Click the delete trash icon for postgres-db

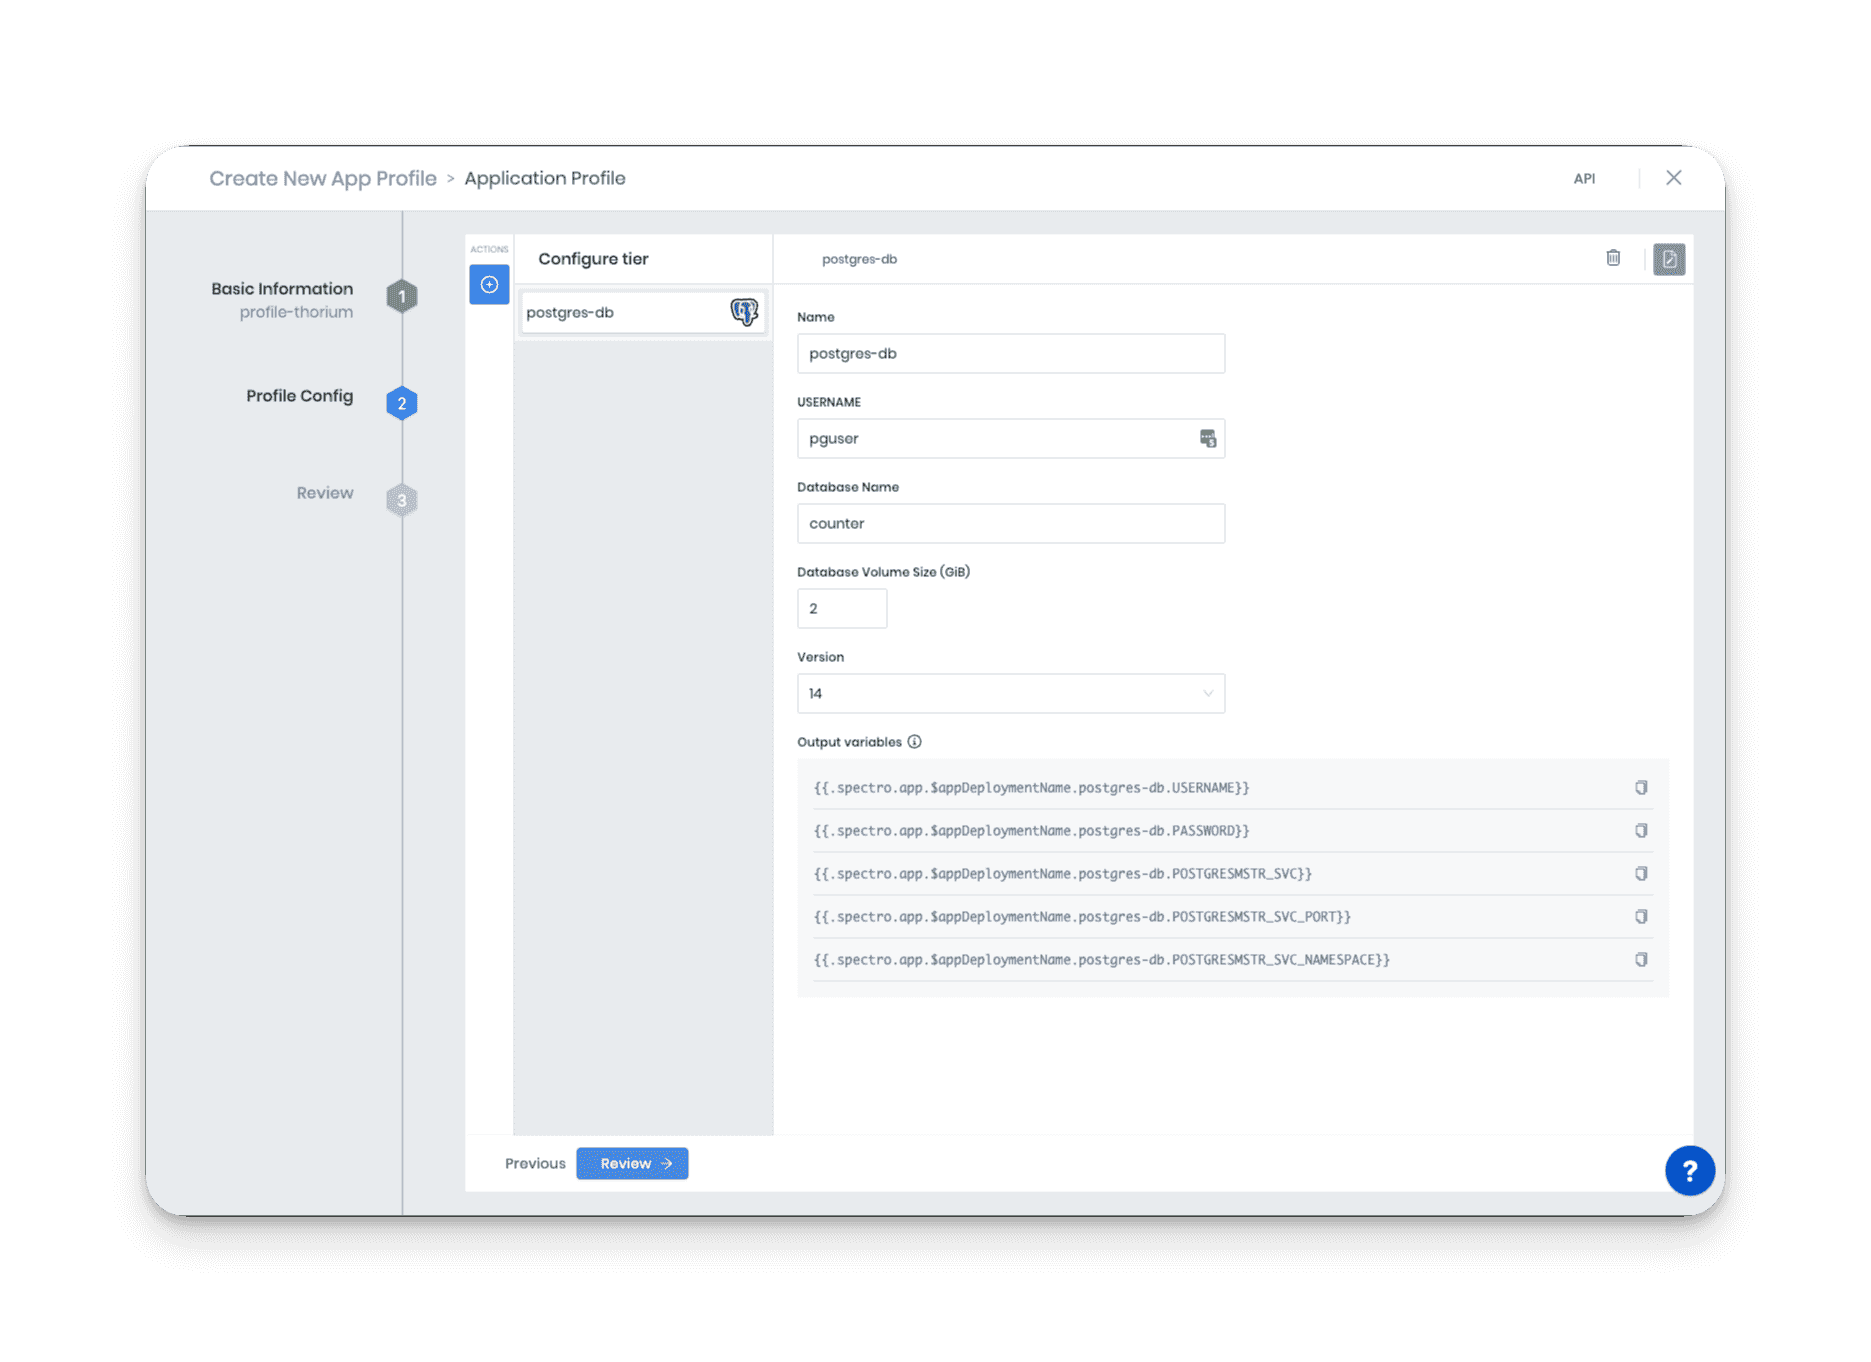point(1613,258)
